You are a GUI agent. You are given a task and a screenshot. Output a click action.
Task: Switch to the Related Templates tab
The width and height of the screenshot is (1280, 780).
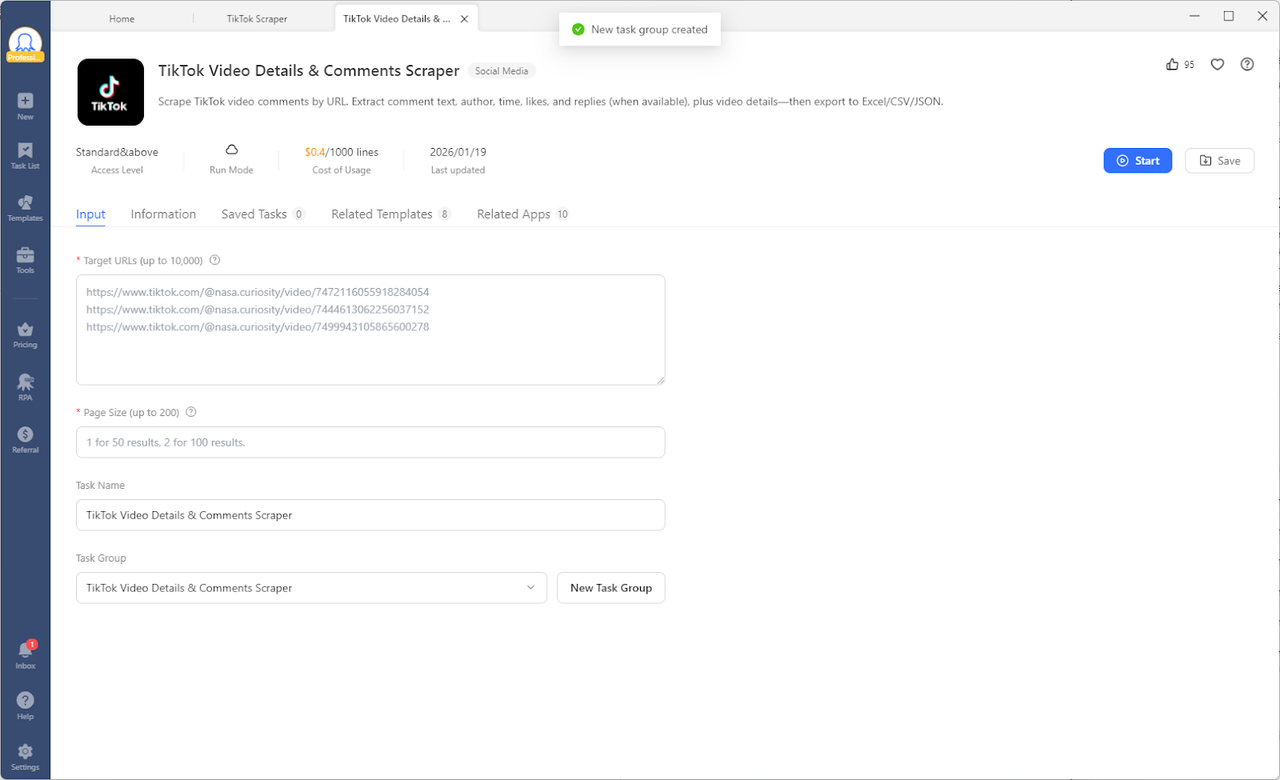(381, 214)
